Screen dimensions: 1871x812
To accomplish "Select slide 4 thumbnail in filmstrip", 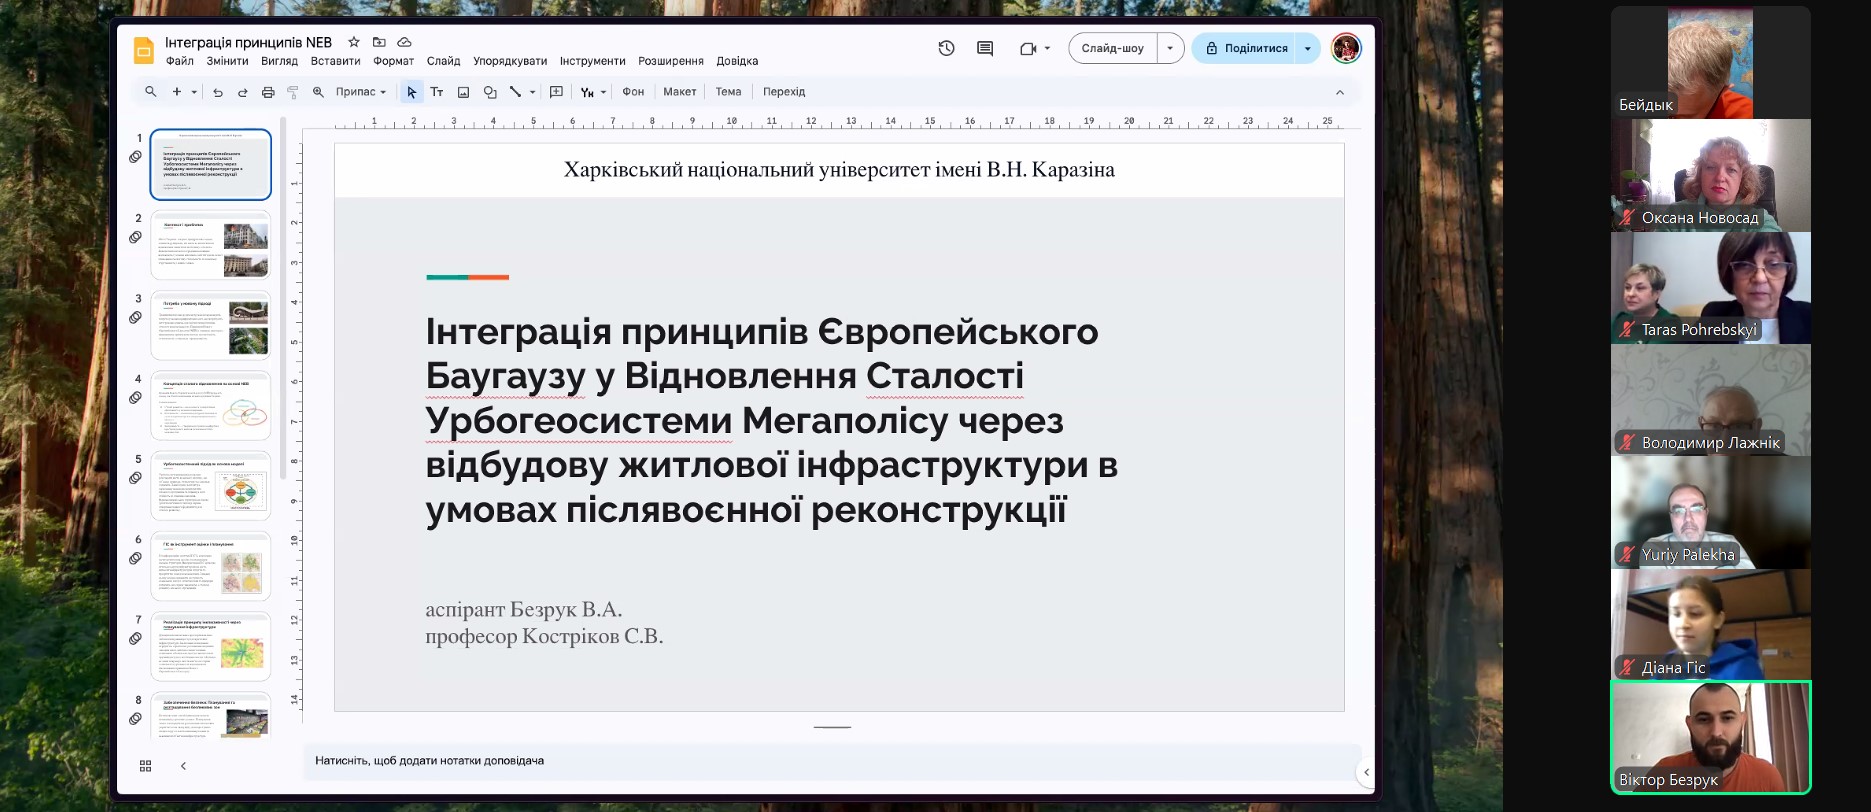I will 211,405.
